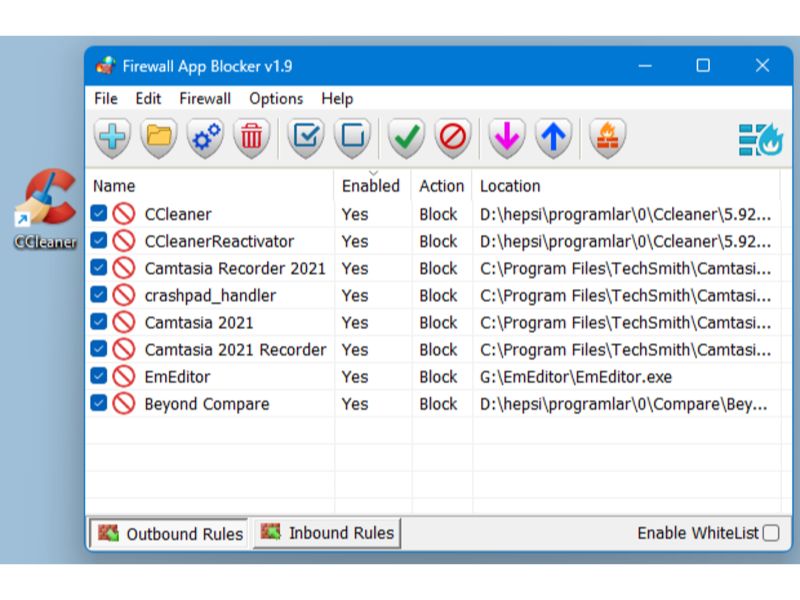This screenshot has height=600, width=800.
Task: Click the Firewall App Blocker title bar icon
Action: 106,66
